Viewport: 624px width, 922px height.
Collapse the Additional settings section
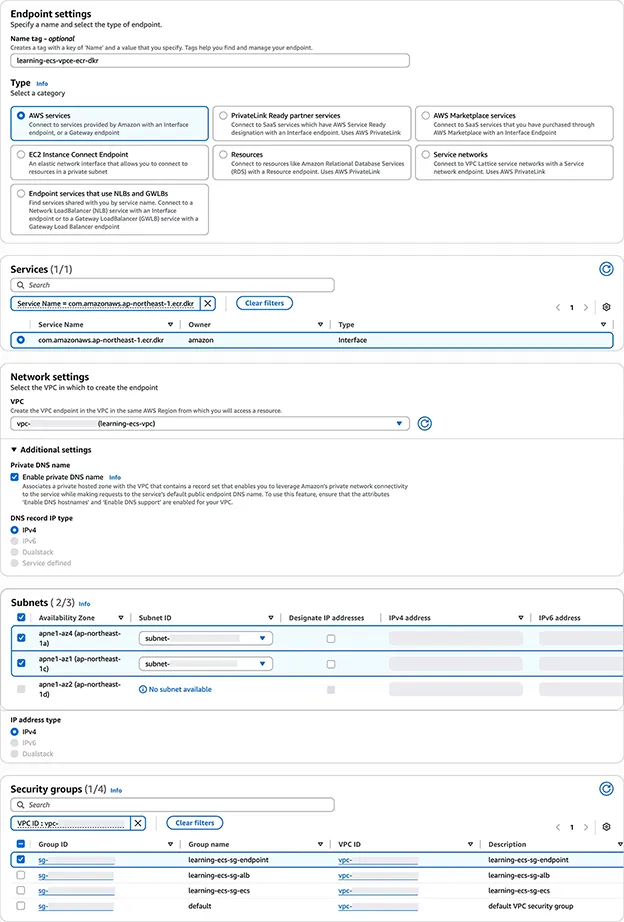tap(51, 450)
